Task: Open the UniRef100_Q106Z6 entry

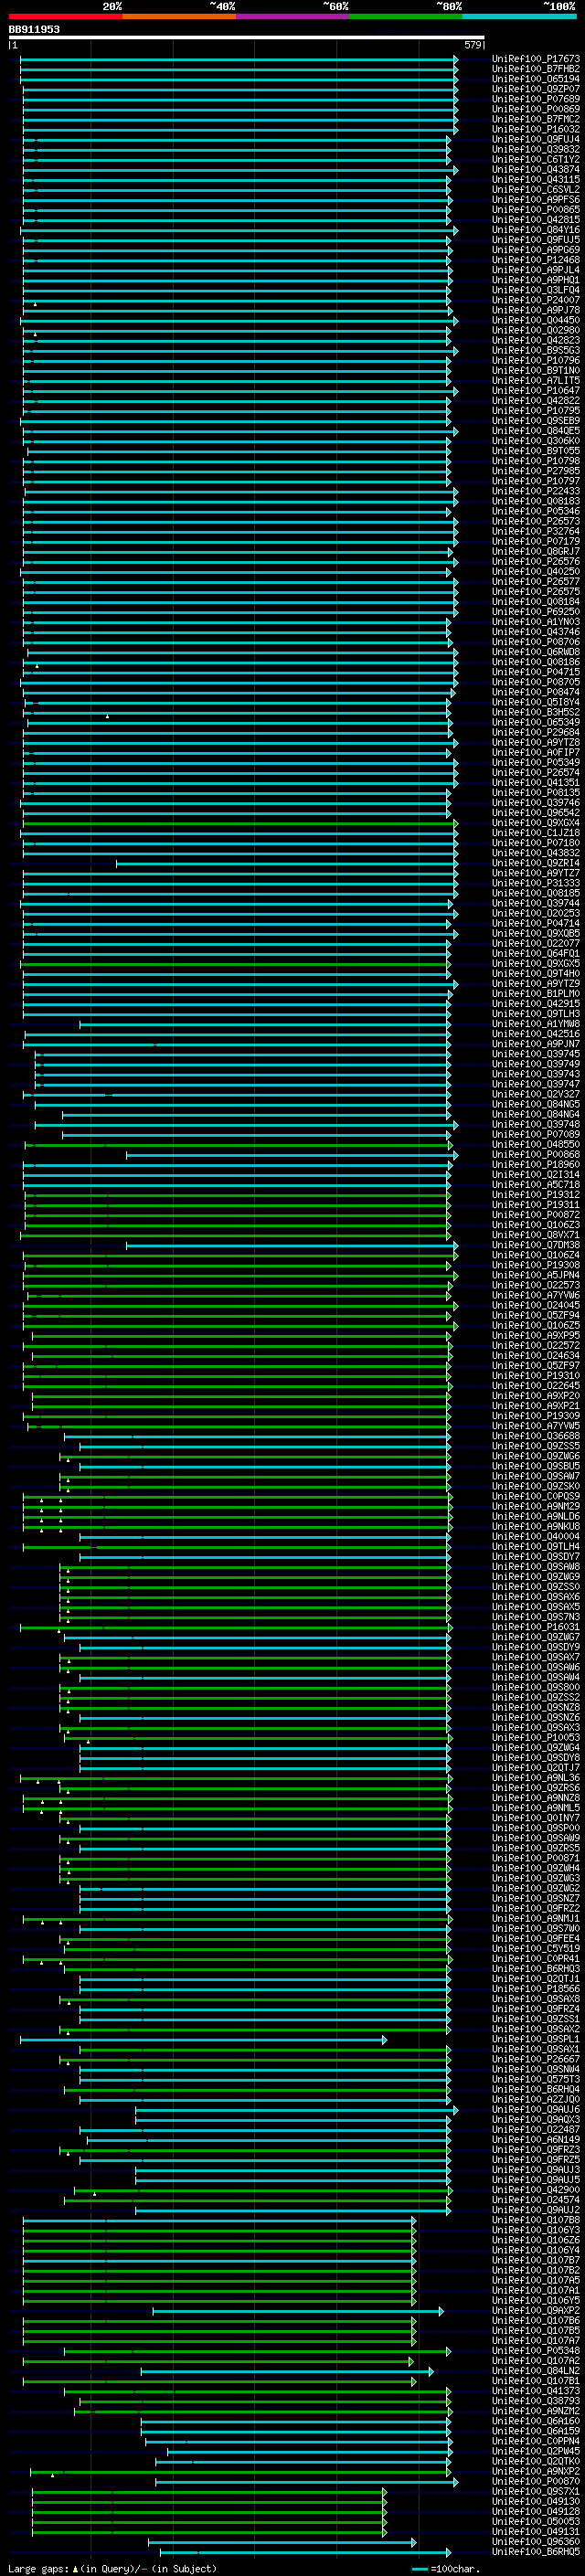Action: [535, 2240]
